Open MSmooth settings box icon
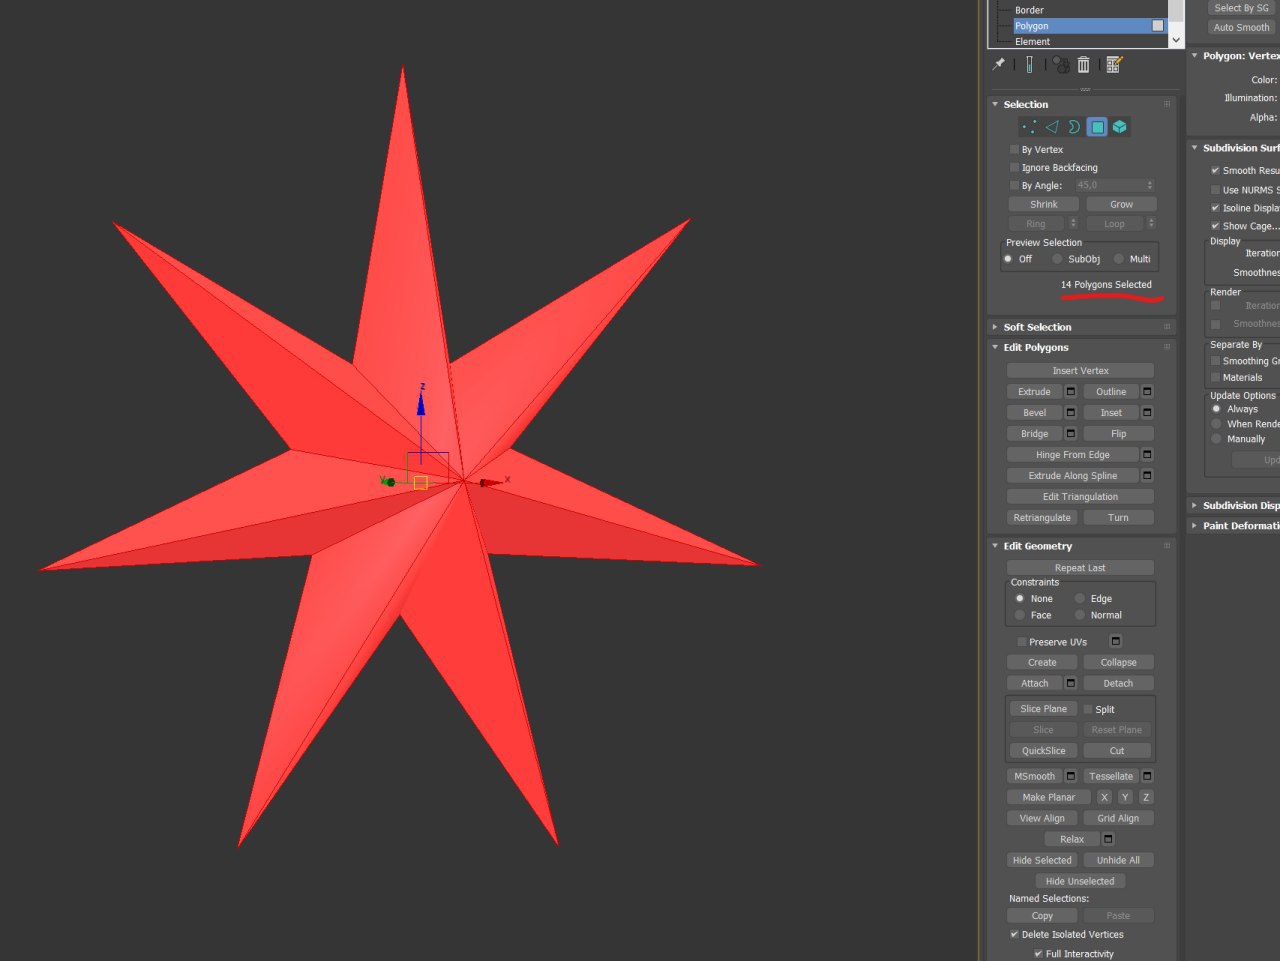This screenshot has height=961, width=1280. click(x=1070, y=777)
